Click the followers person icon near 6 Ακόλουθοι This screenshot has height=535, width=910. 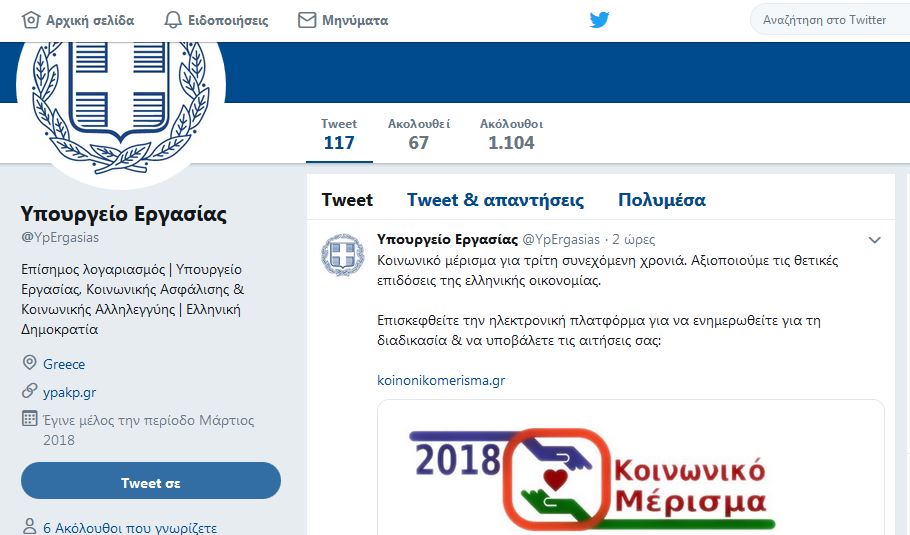point(29,526)
